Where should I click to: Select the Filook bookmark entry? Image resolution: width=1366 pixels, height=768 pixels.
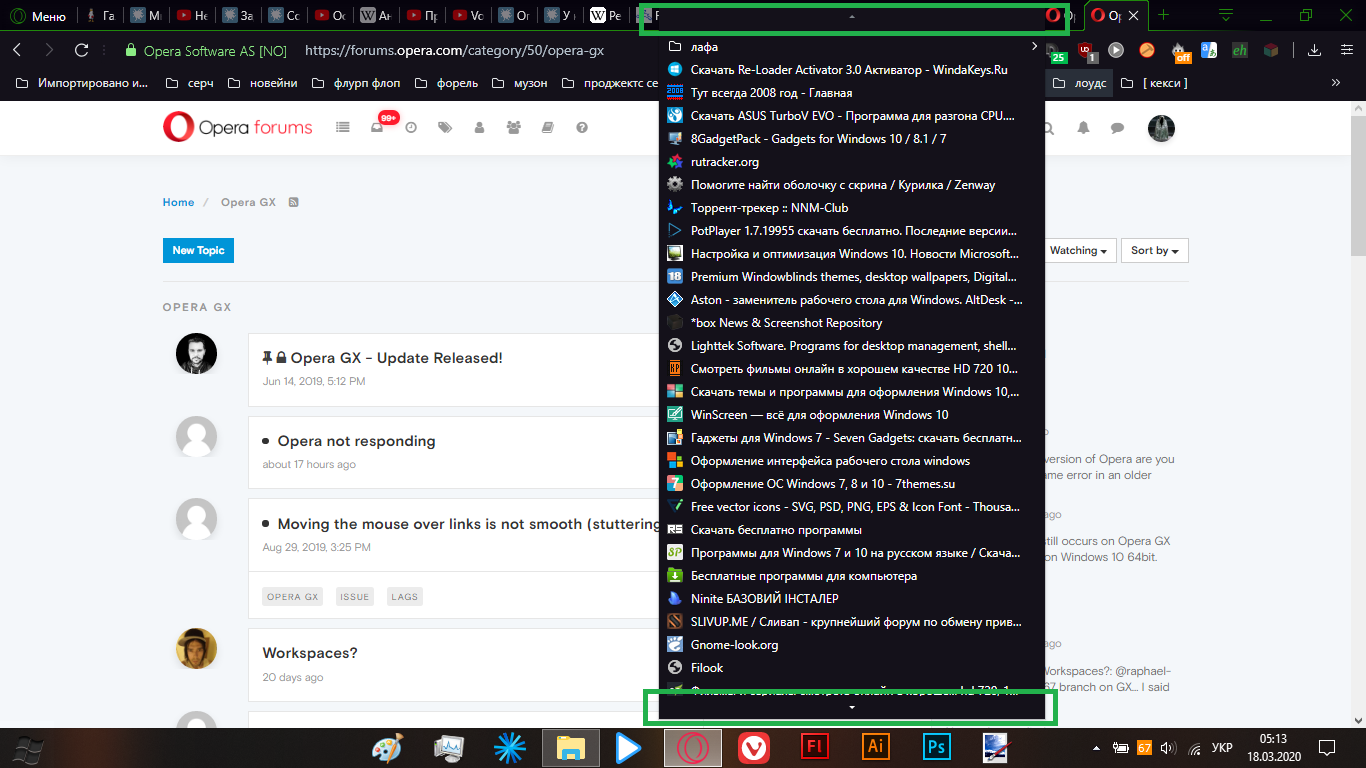click(852, 668)
